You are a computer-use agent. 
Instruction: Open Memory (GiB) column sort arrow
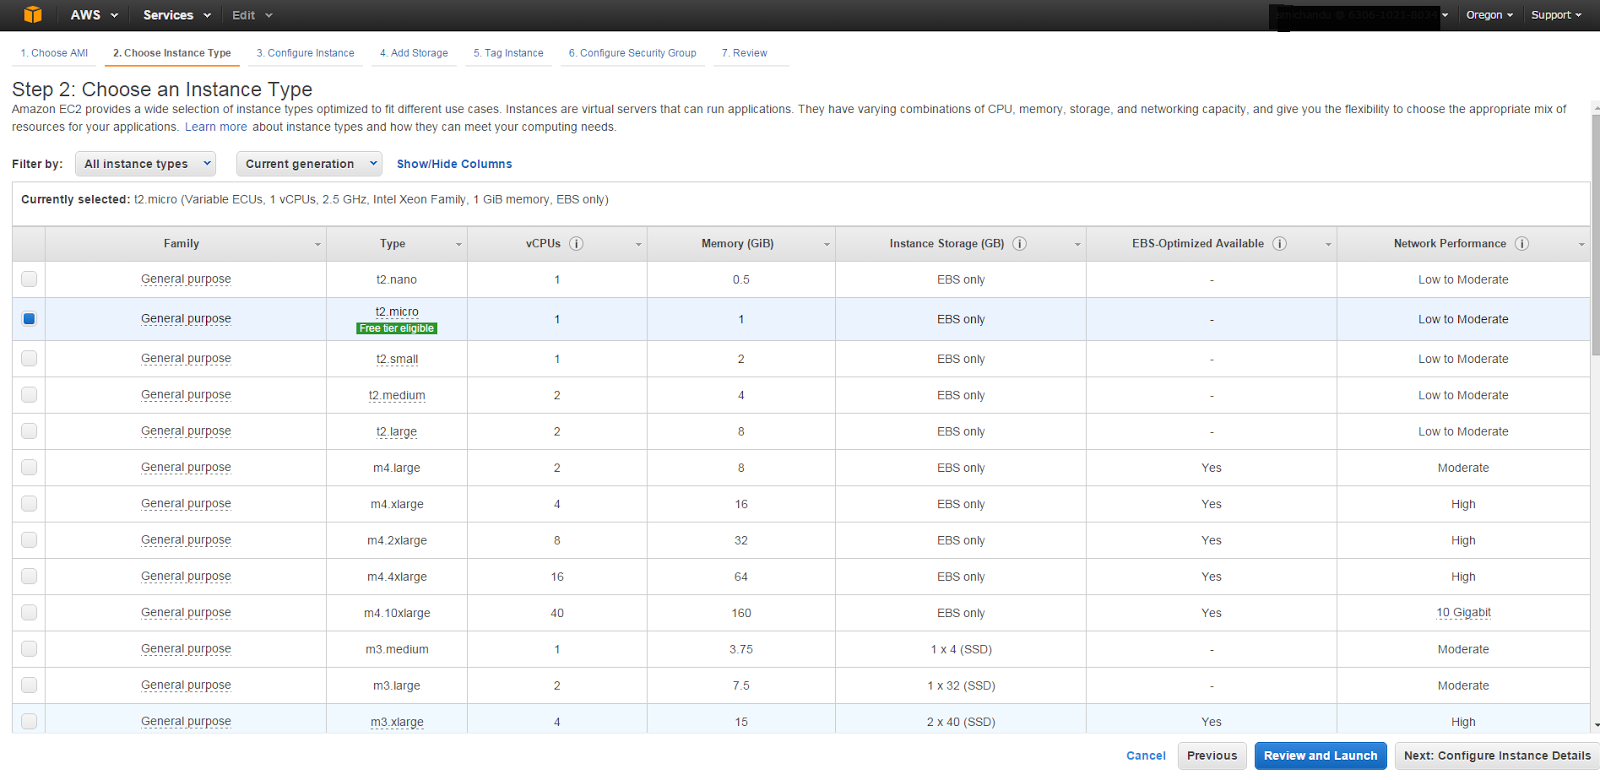(827, 244)
